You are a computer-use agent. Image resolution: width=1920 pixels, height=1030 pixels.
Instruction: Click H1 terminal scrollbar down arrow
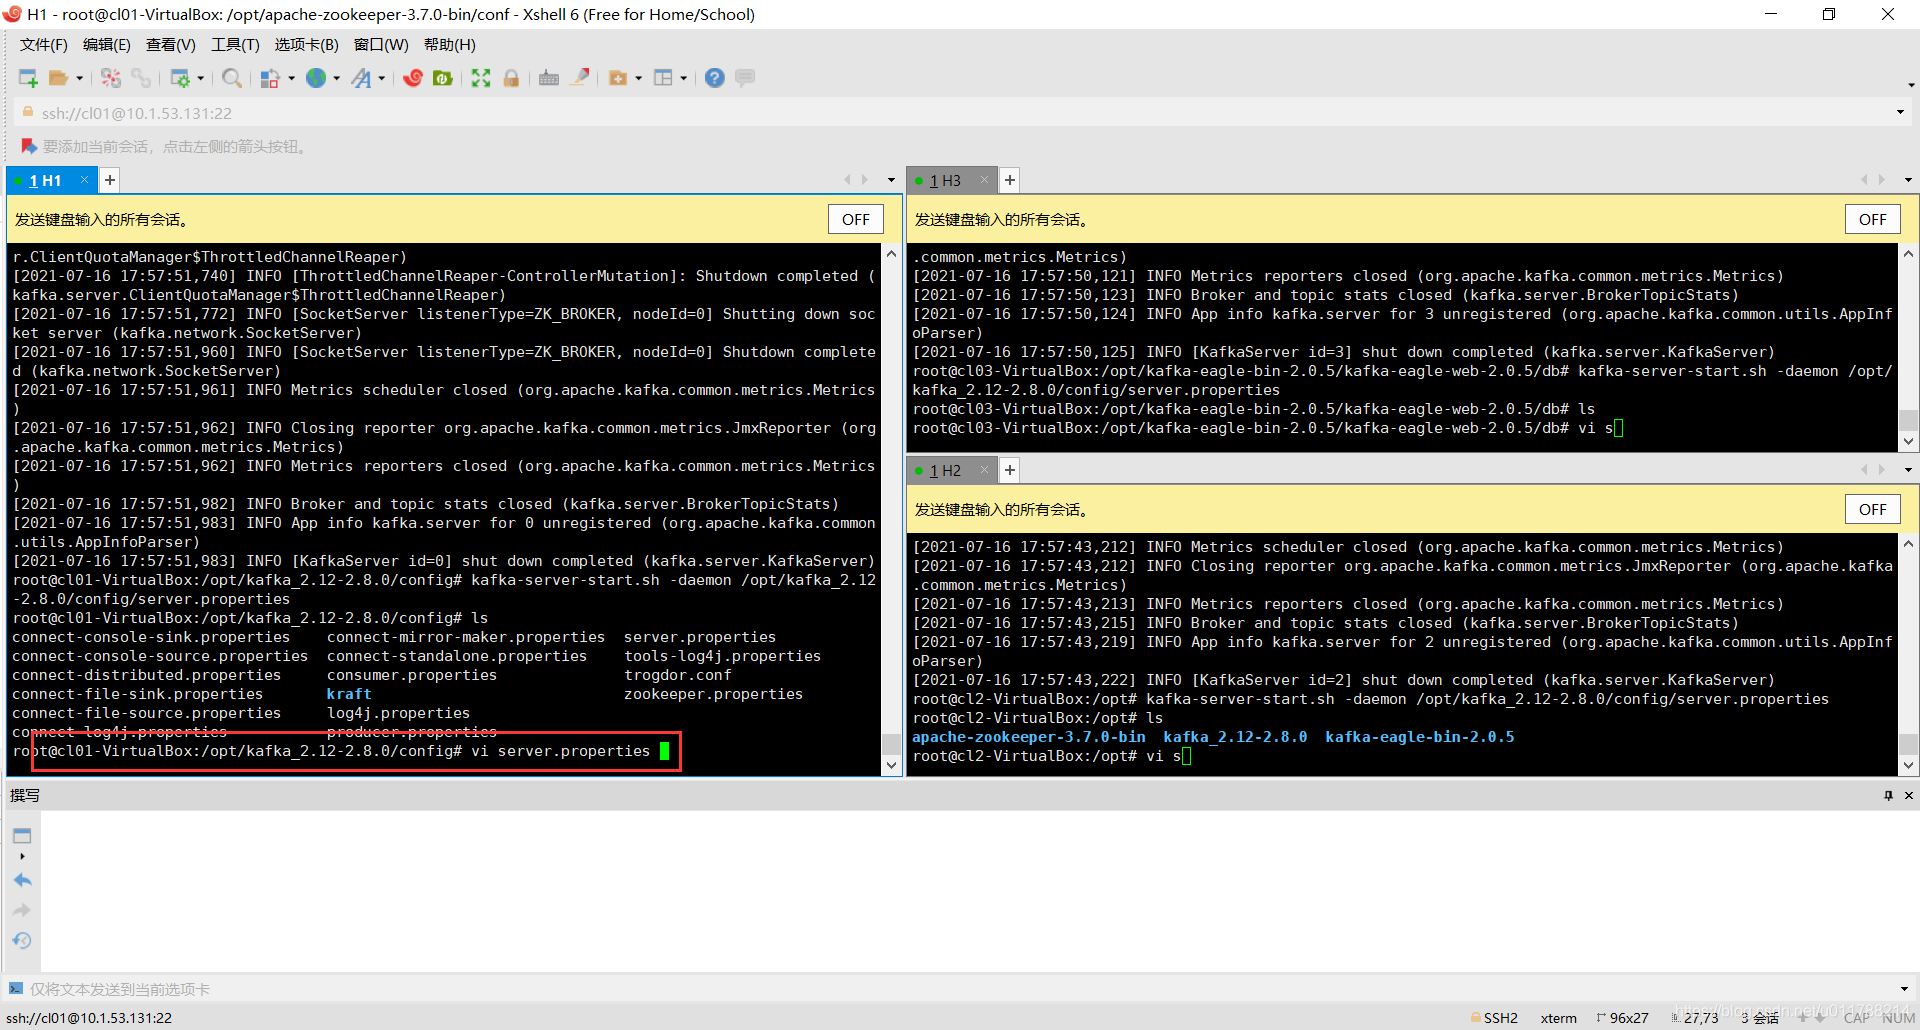point(891,766)
